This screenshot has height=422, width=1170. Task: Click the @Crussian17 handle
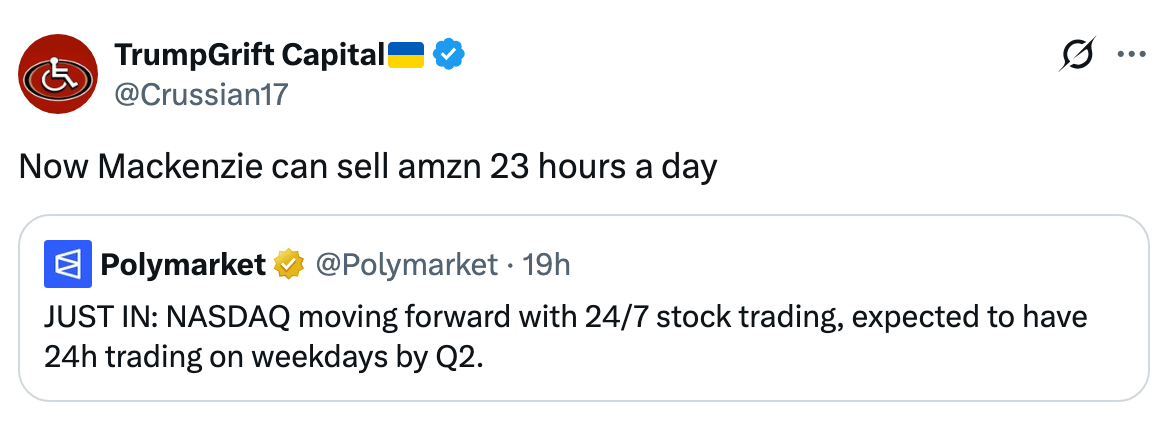[201, 94]
